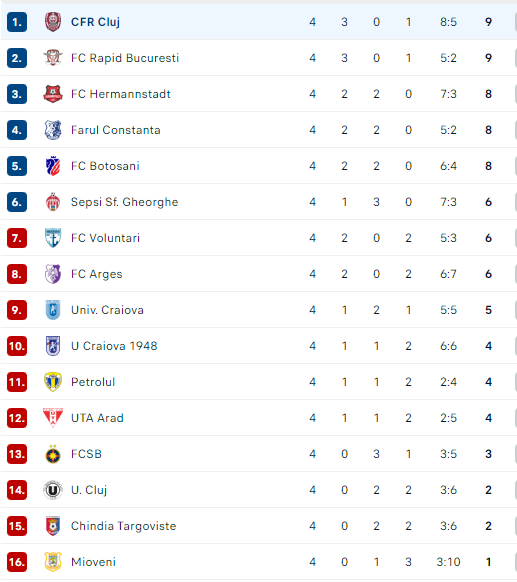Click the FCSB star logo
The width and height of the screenshot is (517, 582).
click(53, 454)
